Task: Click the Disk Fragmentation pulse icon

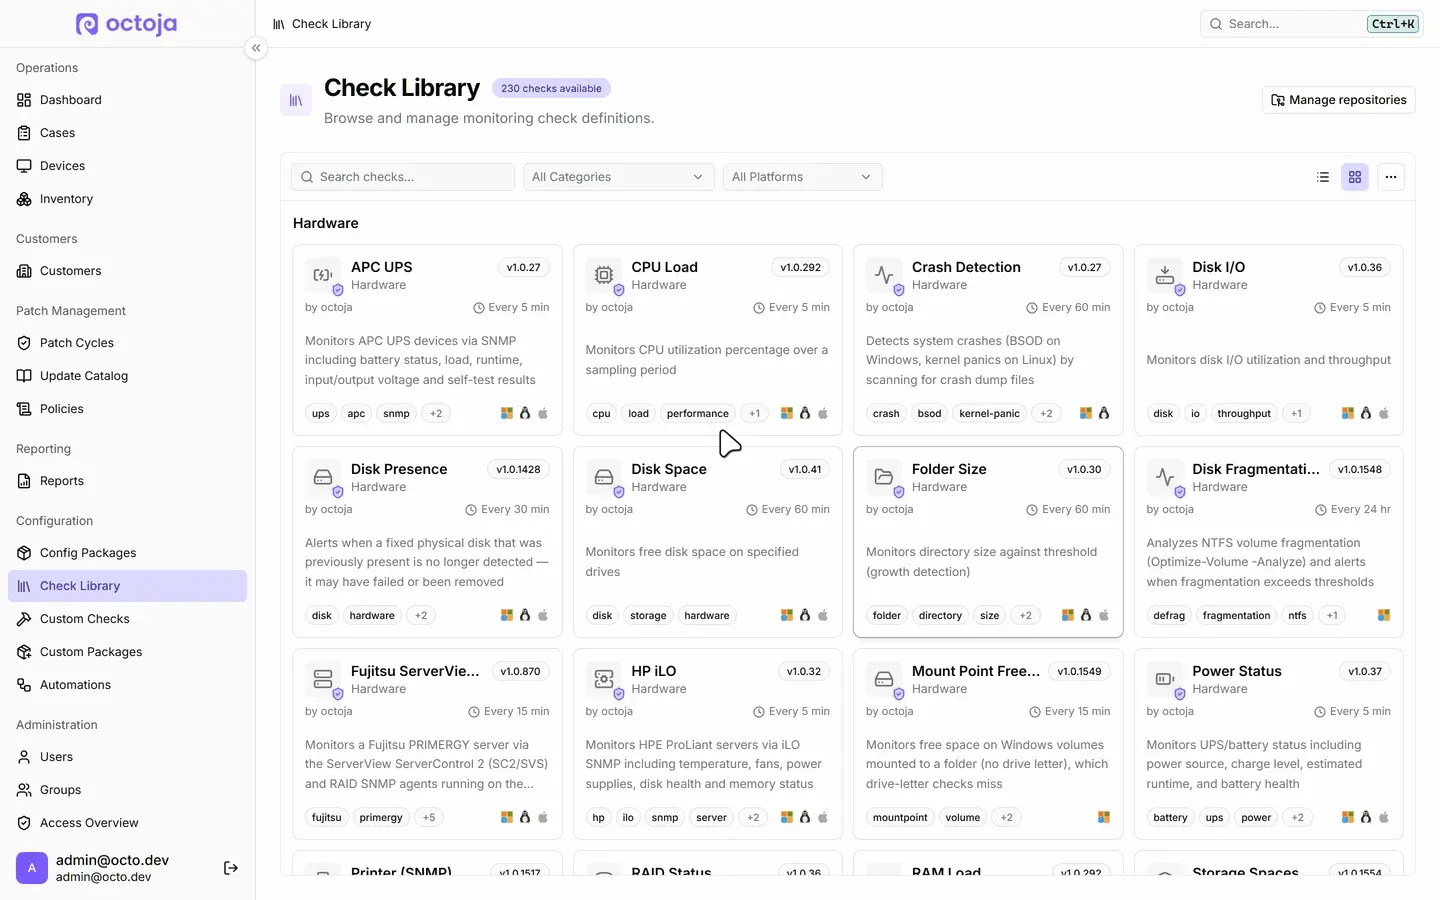Action: (x=1165, y=477)
